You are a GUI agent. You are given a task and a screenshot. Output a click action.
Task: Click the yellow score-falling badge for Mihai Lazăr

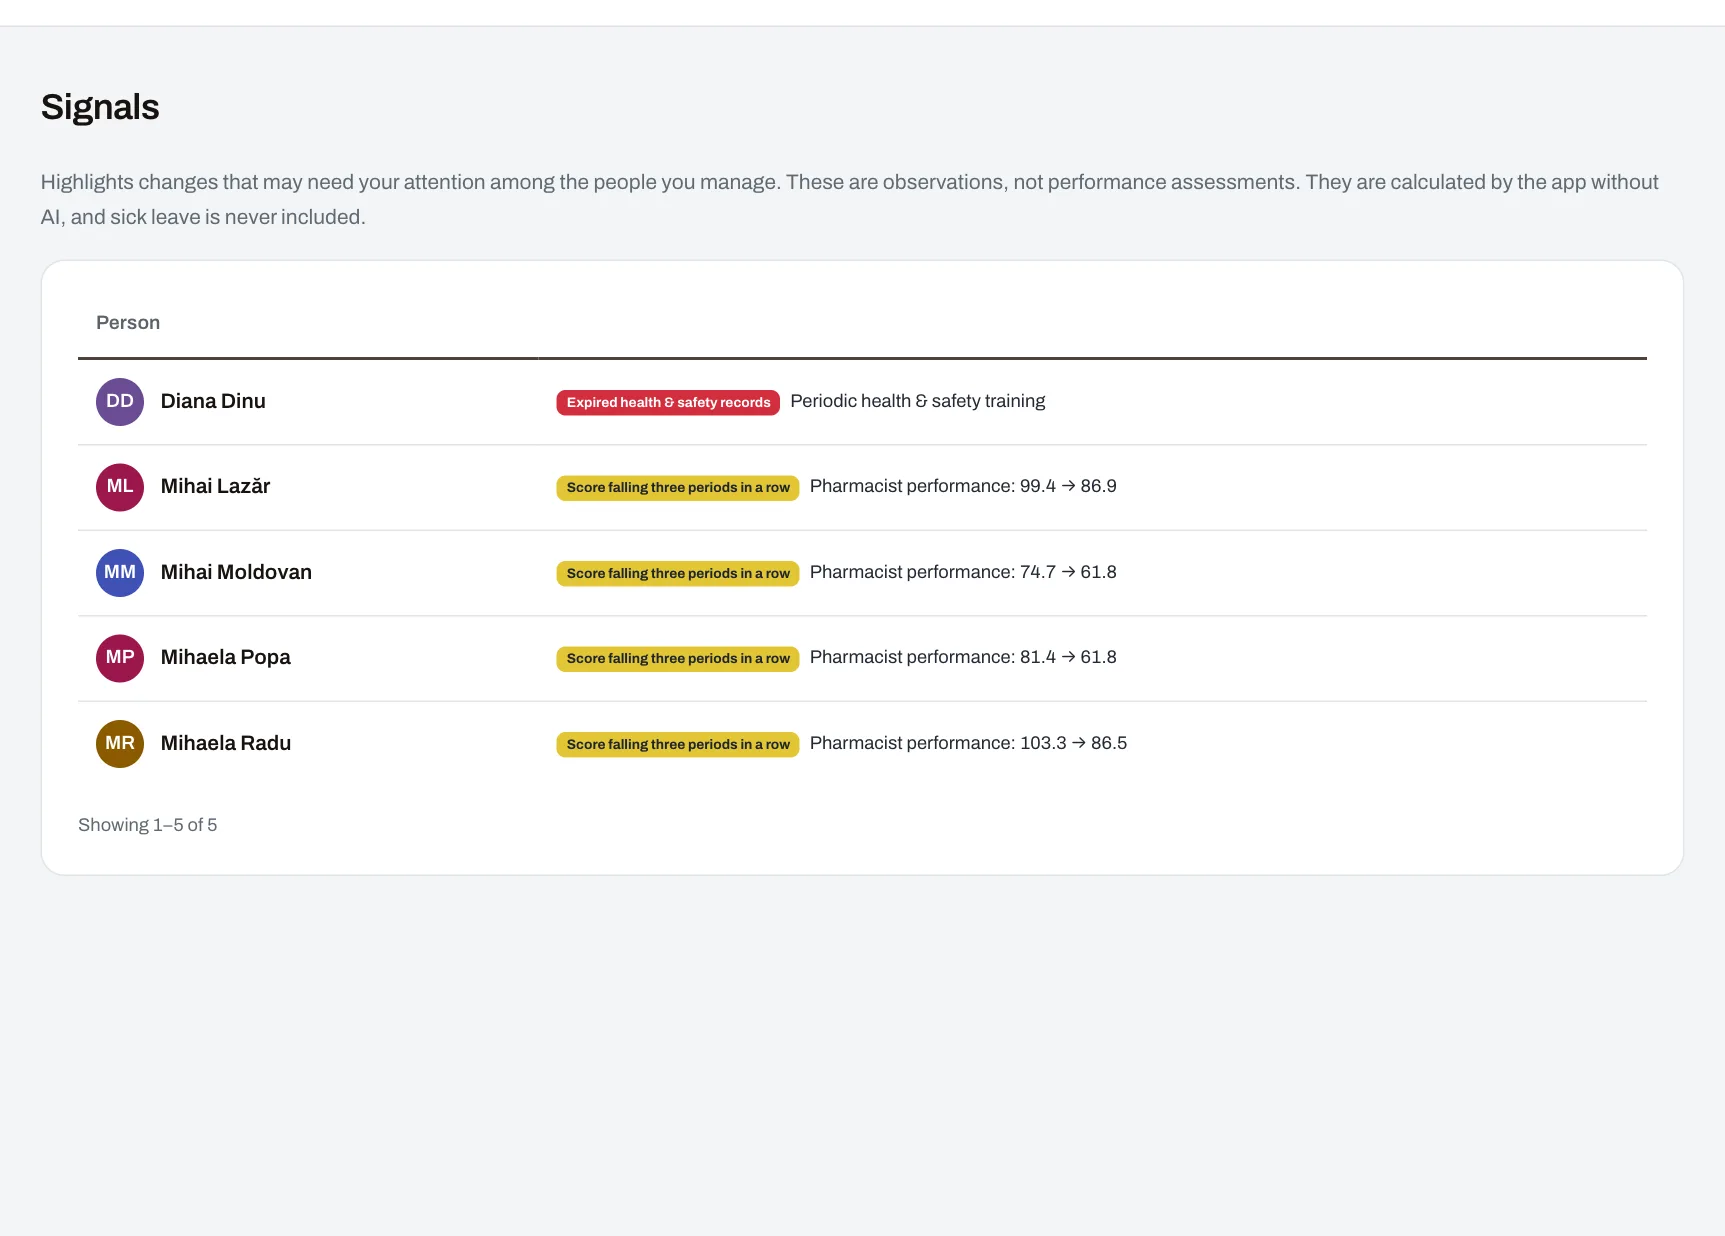click(x=678, y=488)
